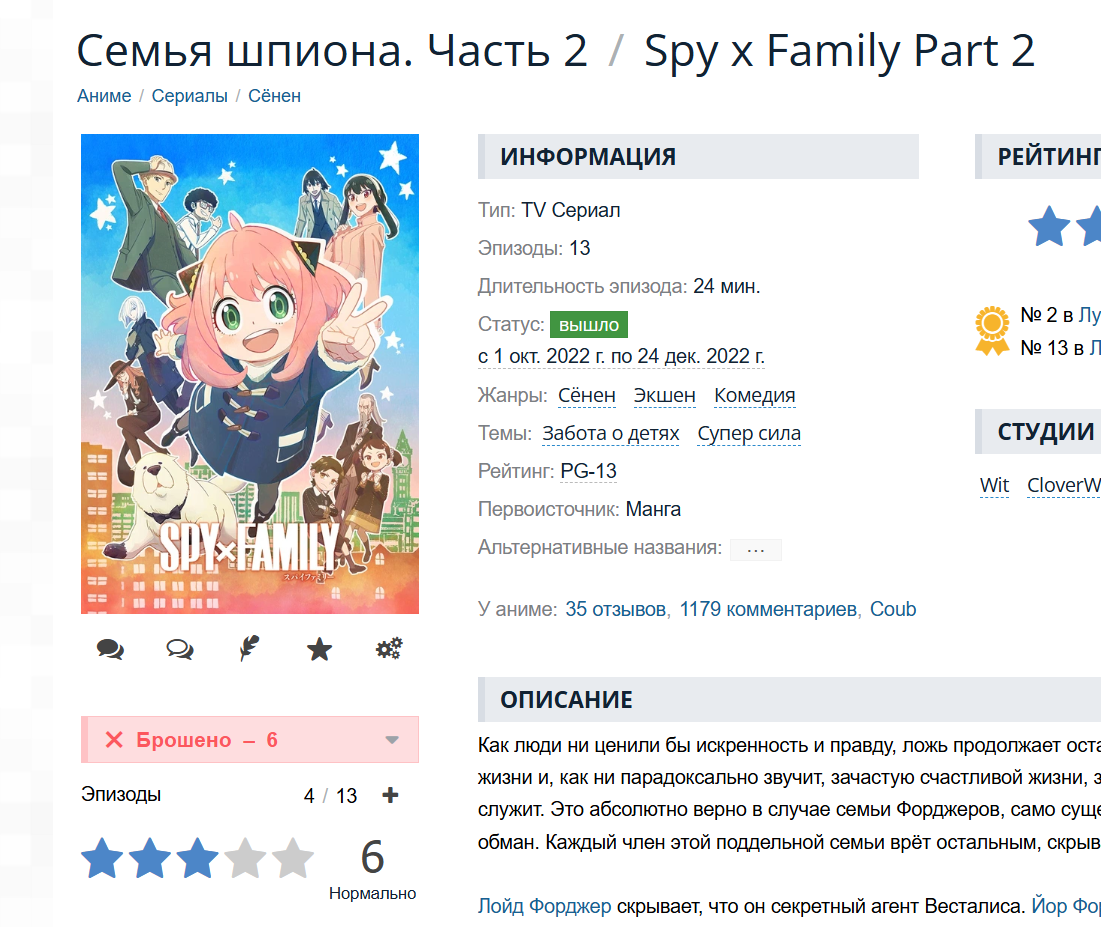Click the filled speech bubbles comment icon

click(110, 650)
